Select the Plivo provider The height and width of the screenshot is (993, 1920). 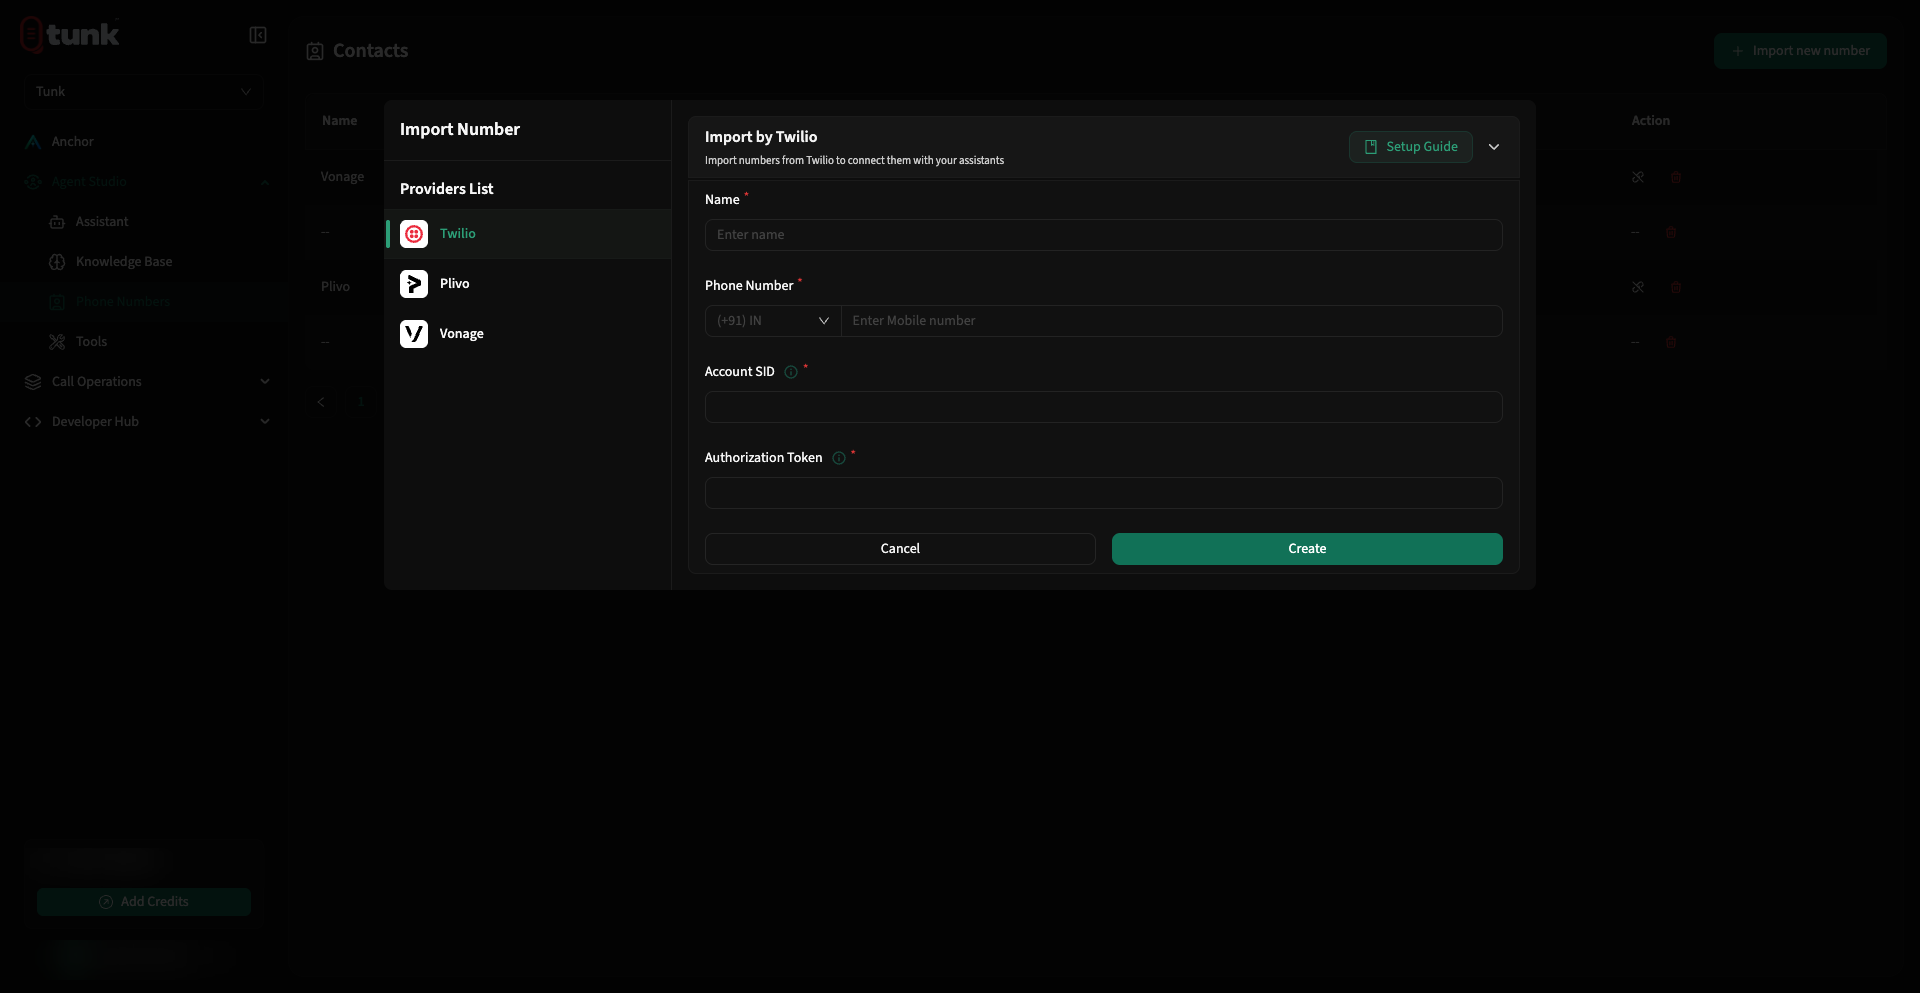point(528,284)
